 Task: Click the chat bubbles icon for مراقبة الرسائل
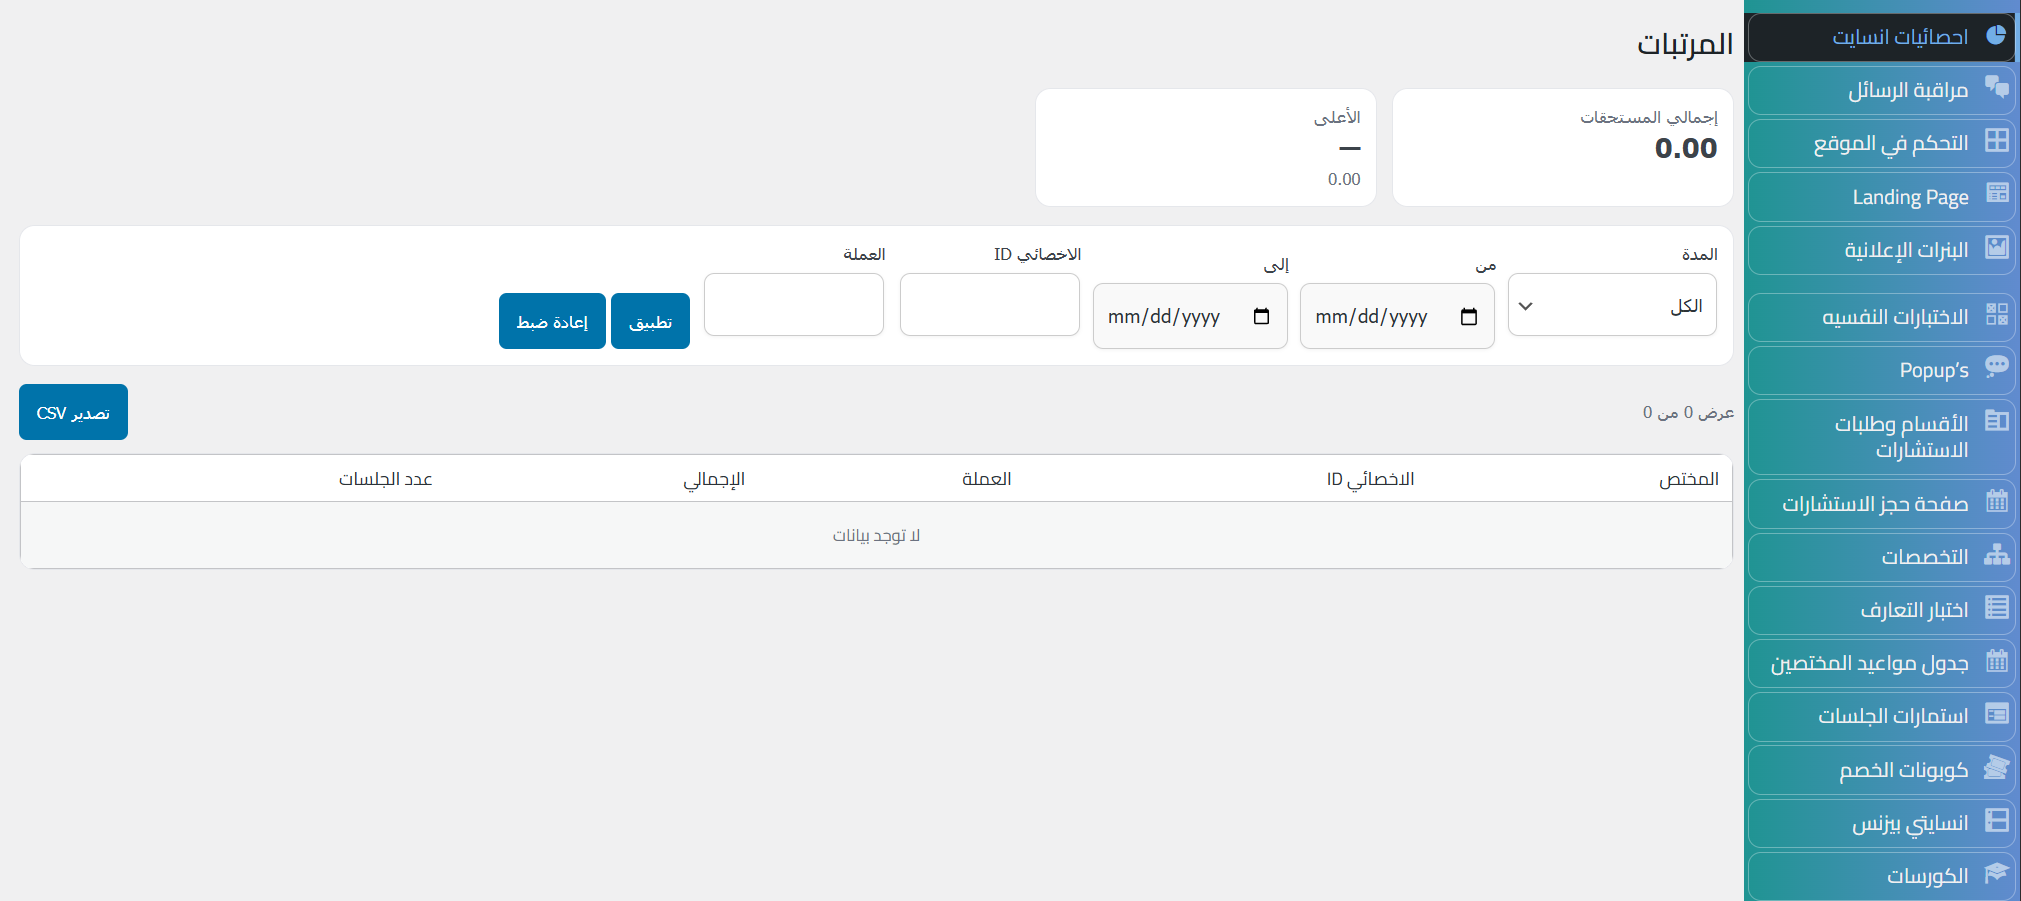pos(1996,88)
